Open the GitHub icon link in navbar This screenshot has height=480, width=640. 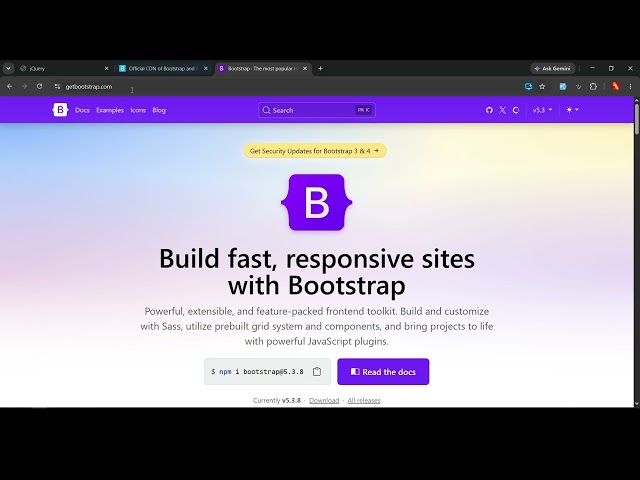(489, 110)
